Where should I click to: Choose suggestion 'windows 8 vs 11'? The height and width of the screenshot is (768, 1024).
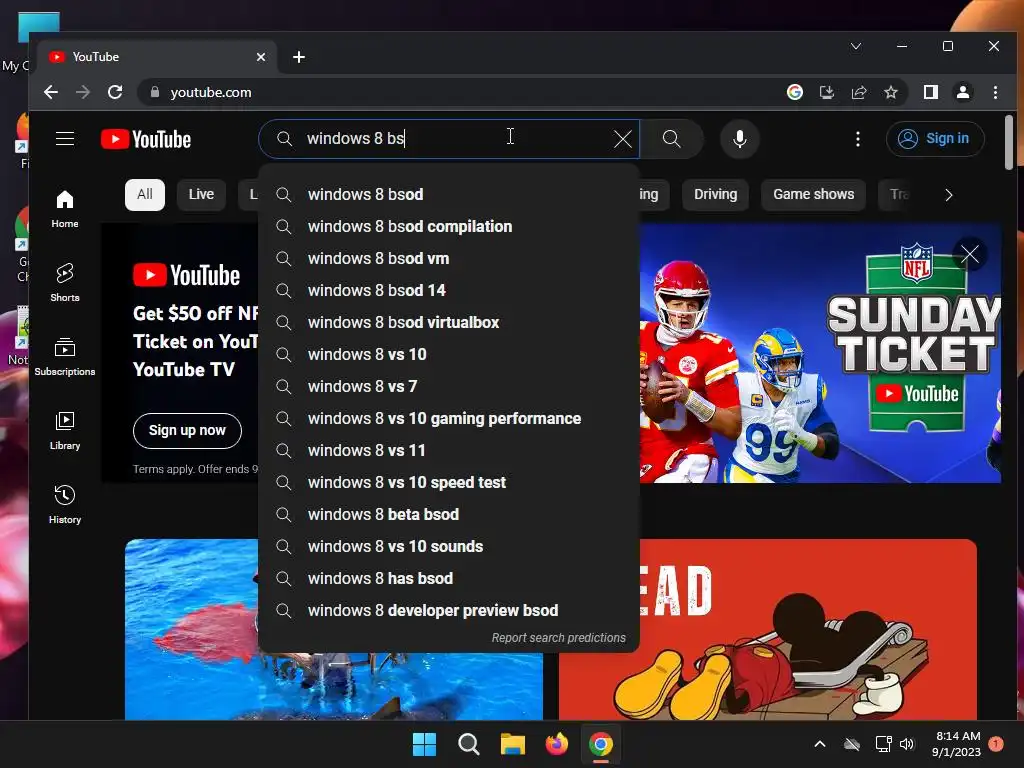(449, 451)
